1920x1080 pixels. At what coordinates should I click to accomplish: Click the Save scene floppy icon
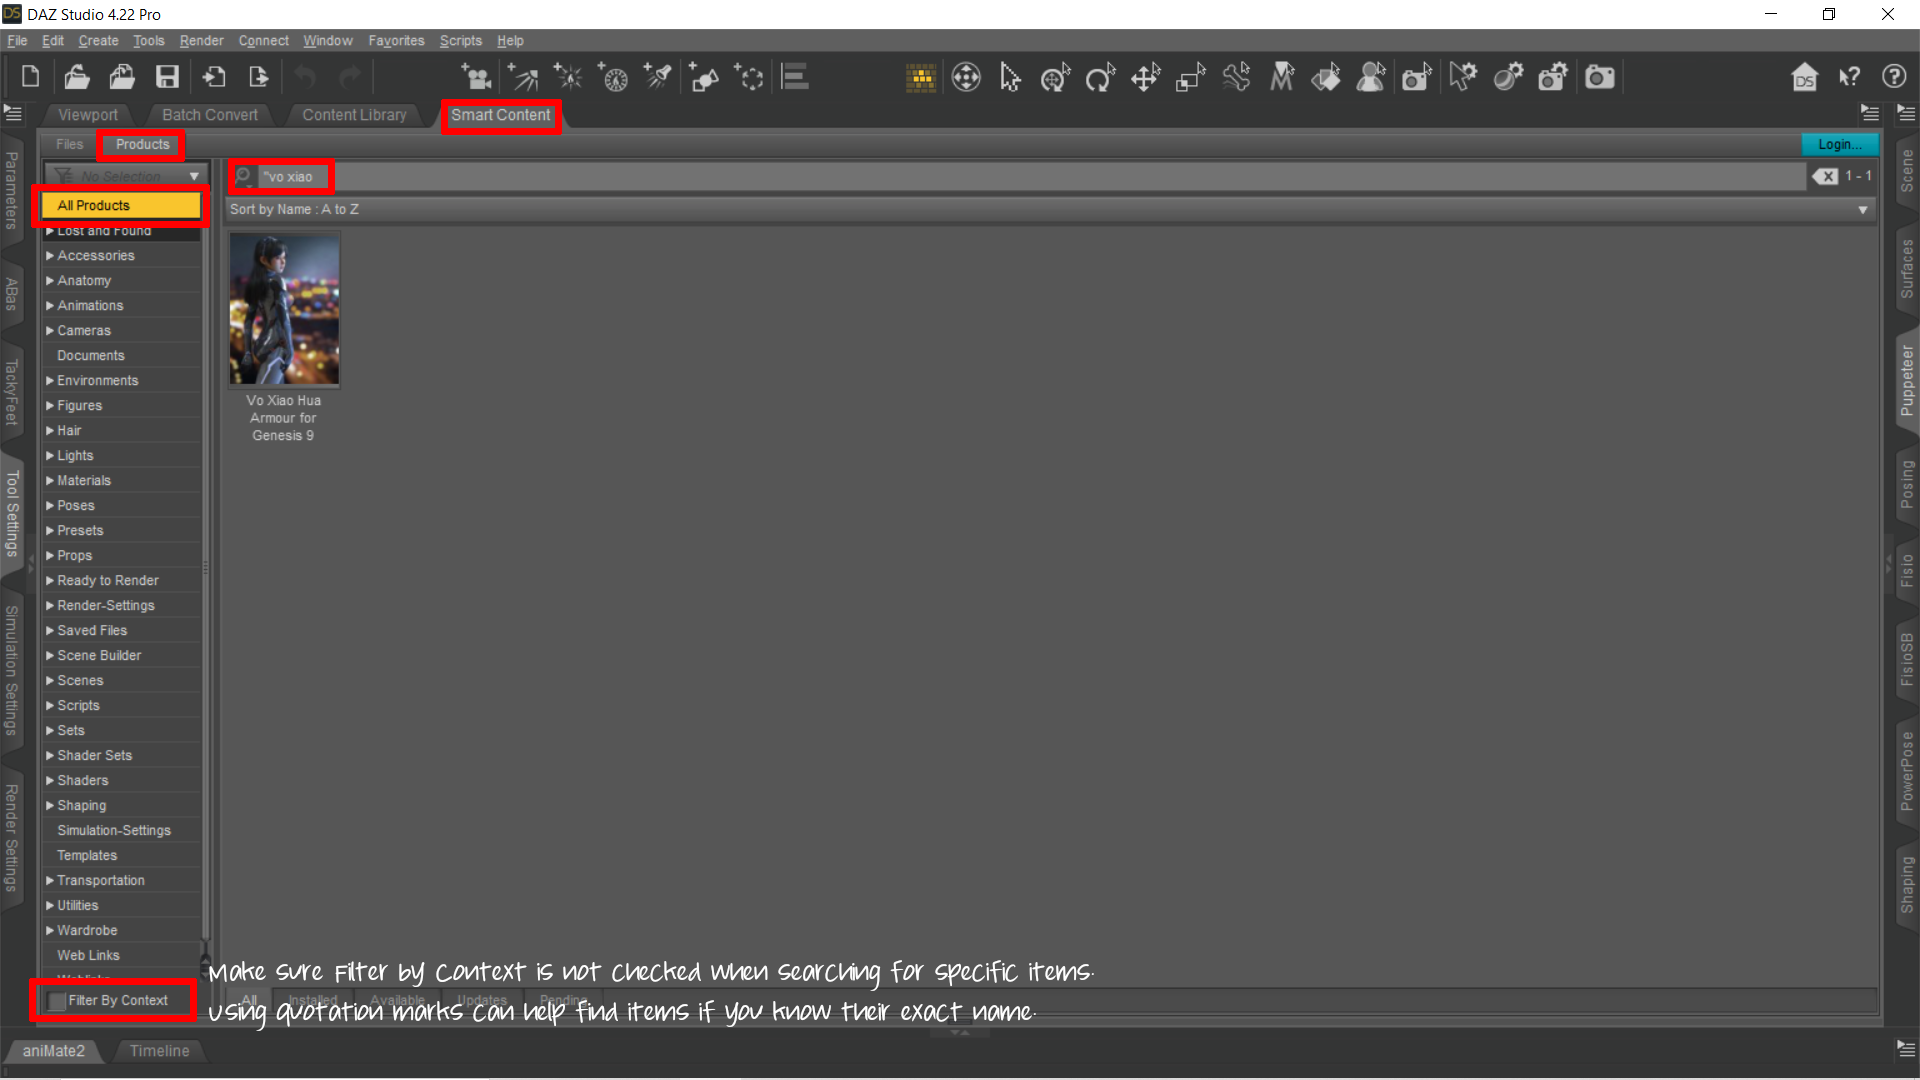point(167,77)
